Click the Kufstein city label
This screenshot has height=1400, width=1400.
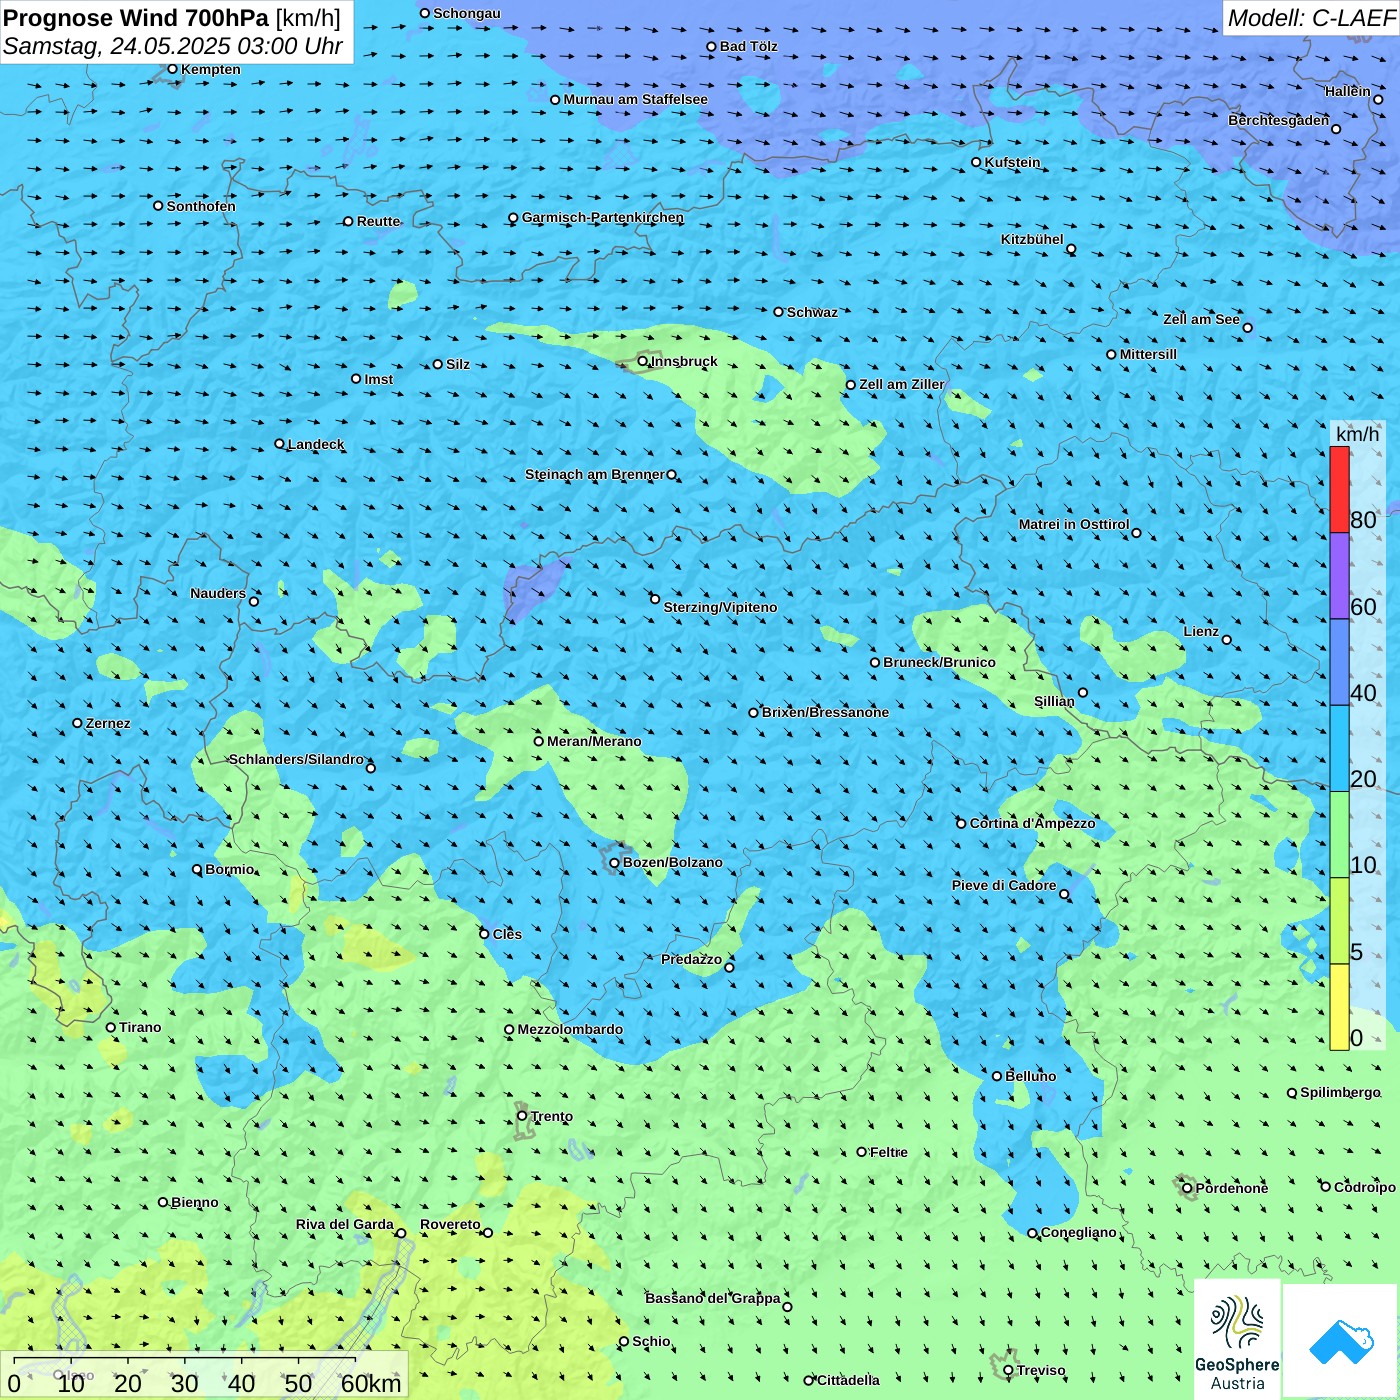[1012, 162]
